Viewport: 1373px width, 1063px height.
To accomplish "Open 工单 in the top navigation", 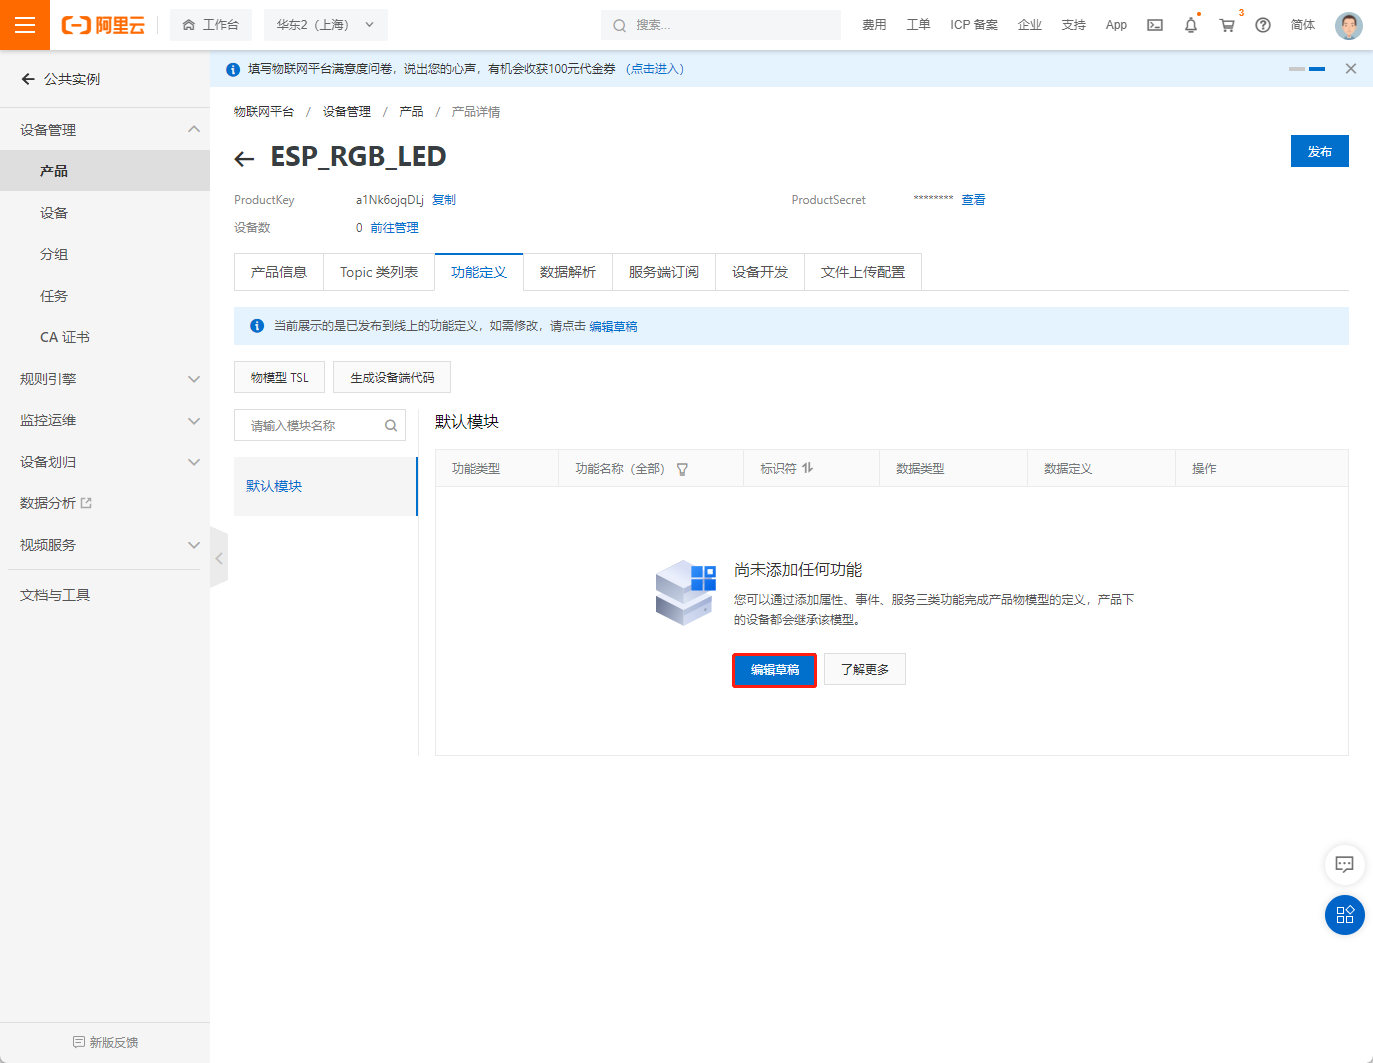I will [x=918, y=25].
